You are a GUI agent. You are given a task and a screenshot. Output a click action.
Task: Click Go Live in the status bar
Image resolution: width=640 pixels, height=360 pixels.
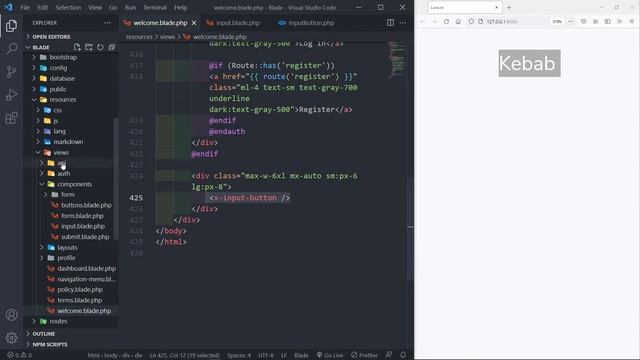[x=330, y=355]
